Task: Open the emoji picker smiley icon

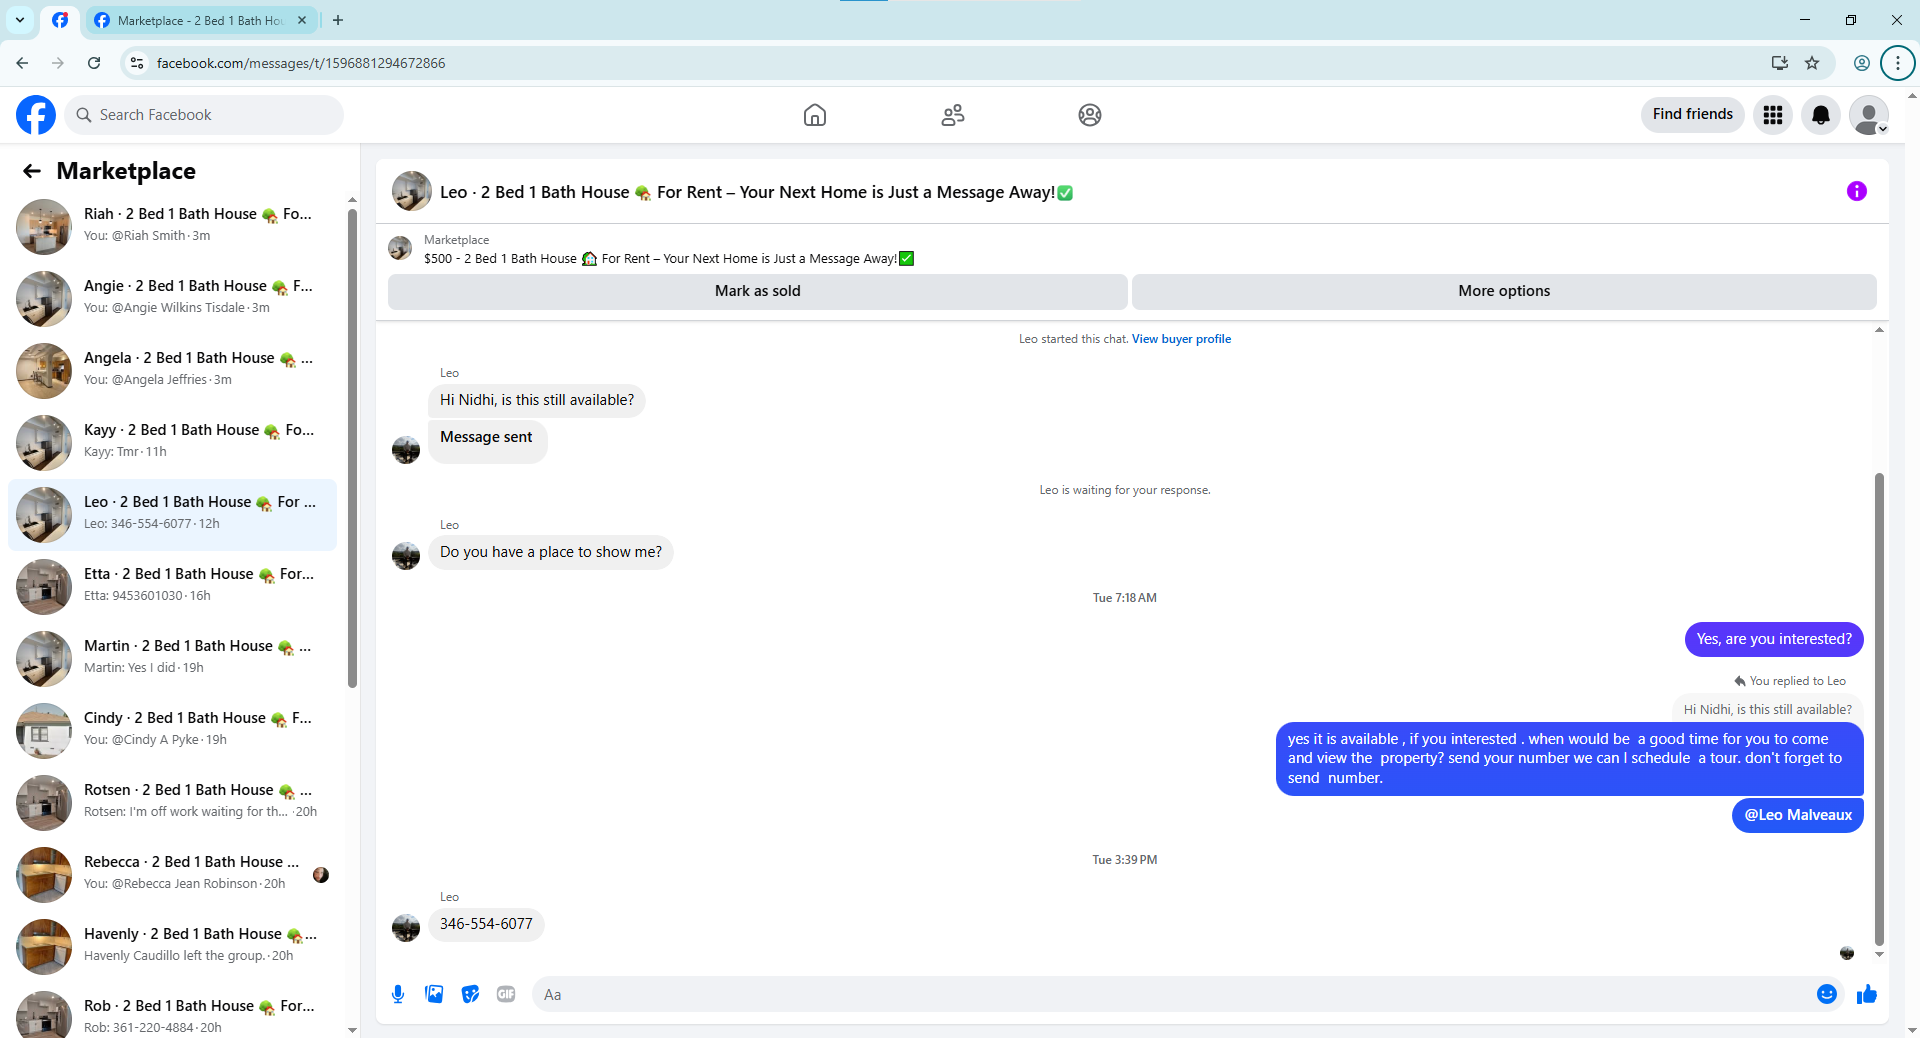Action: click(1827, 994)
